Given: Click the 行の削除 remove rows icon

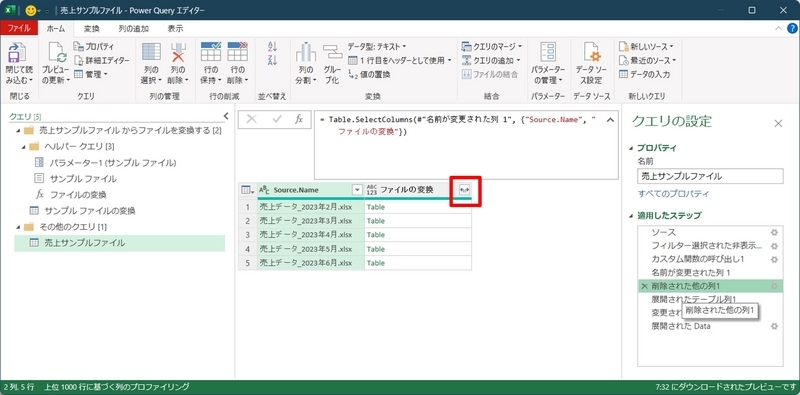Looking at the screenshot, I should 237,52.
